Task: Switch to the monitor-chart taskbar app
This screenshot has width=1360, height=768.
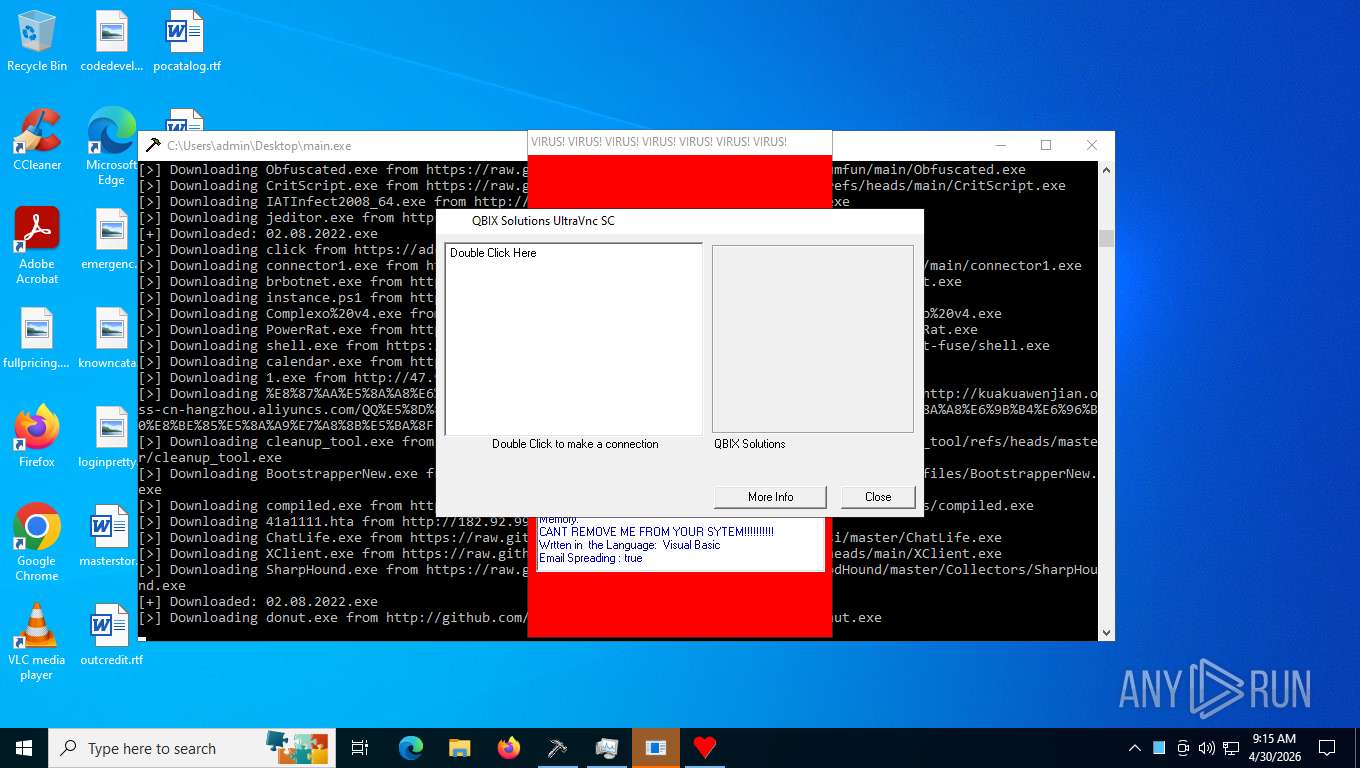Action: click(607, 748)
